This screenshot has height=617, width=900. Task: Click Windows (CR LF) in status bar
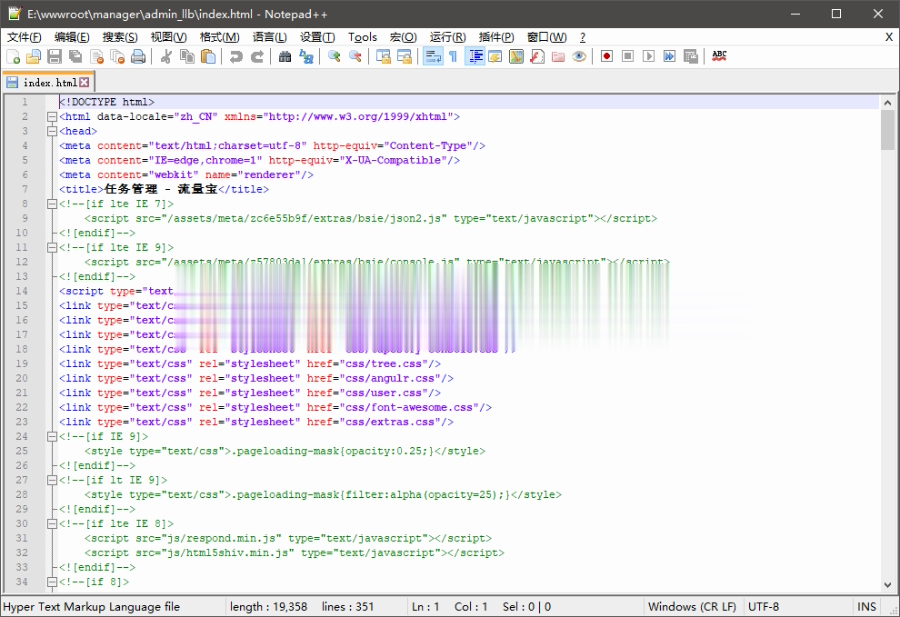(x=692, y=607)
